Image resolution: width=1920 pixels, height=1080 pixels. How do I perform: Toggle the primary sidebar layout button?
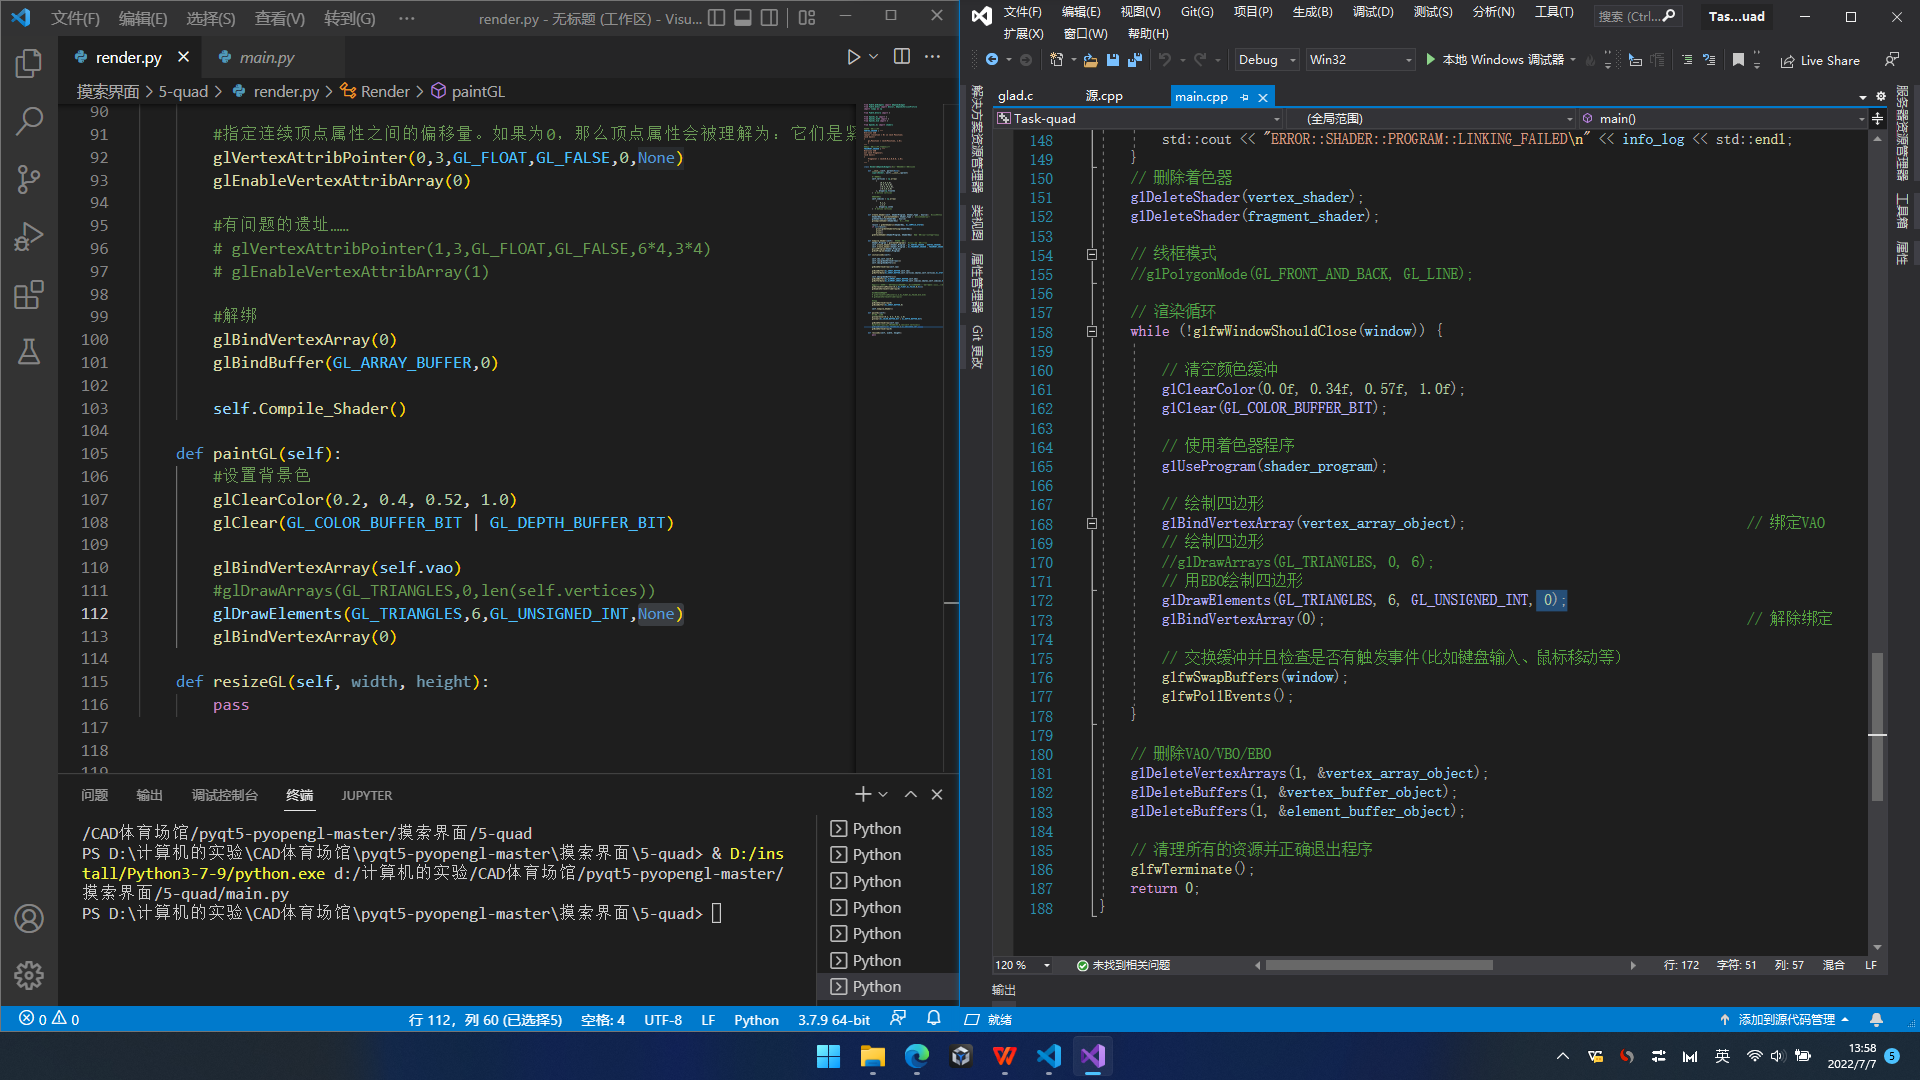coord(717,18)
